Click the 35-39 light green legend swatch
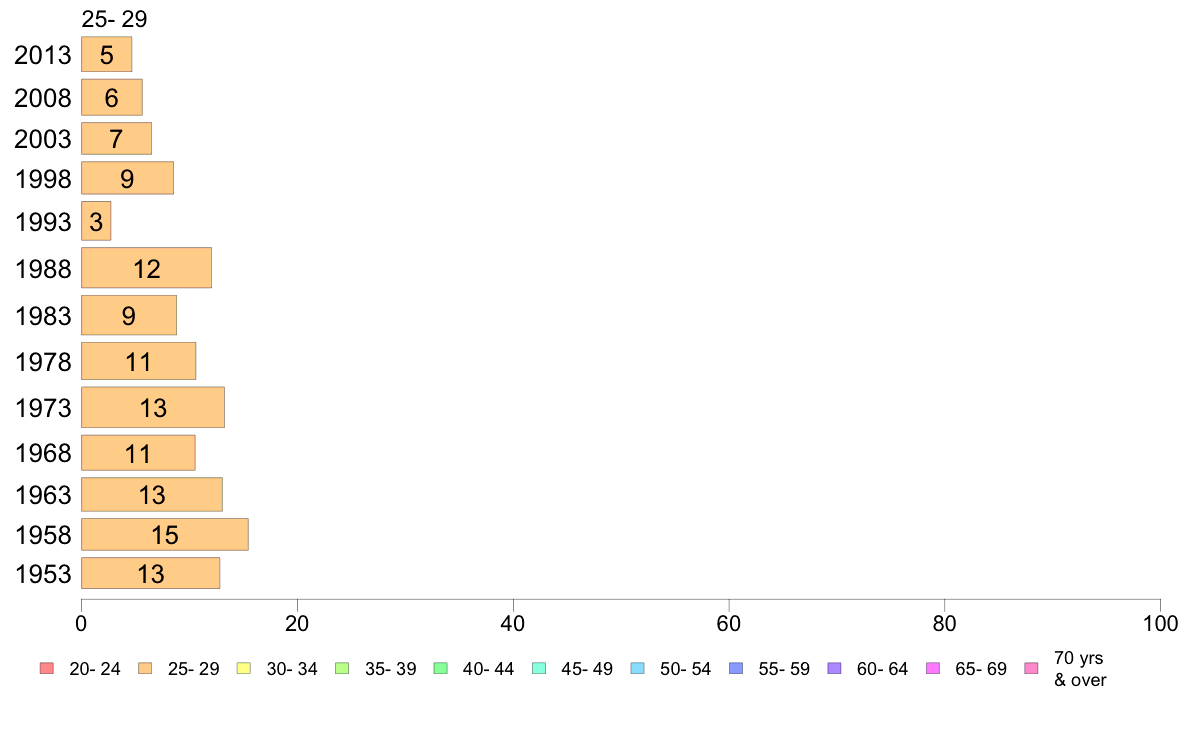1188x736 pixels. pos(342,668)
